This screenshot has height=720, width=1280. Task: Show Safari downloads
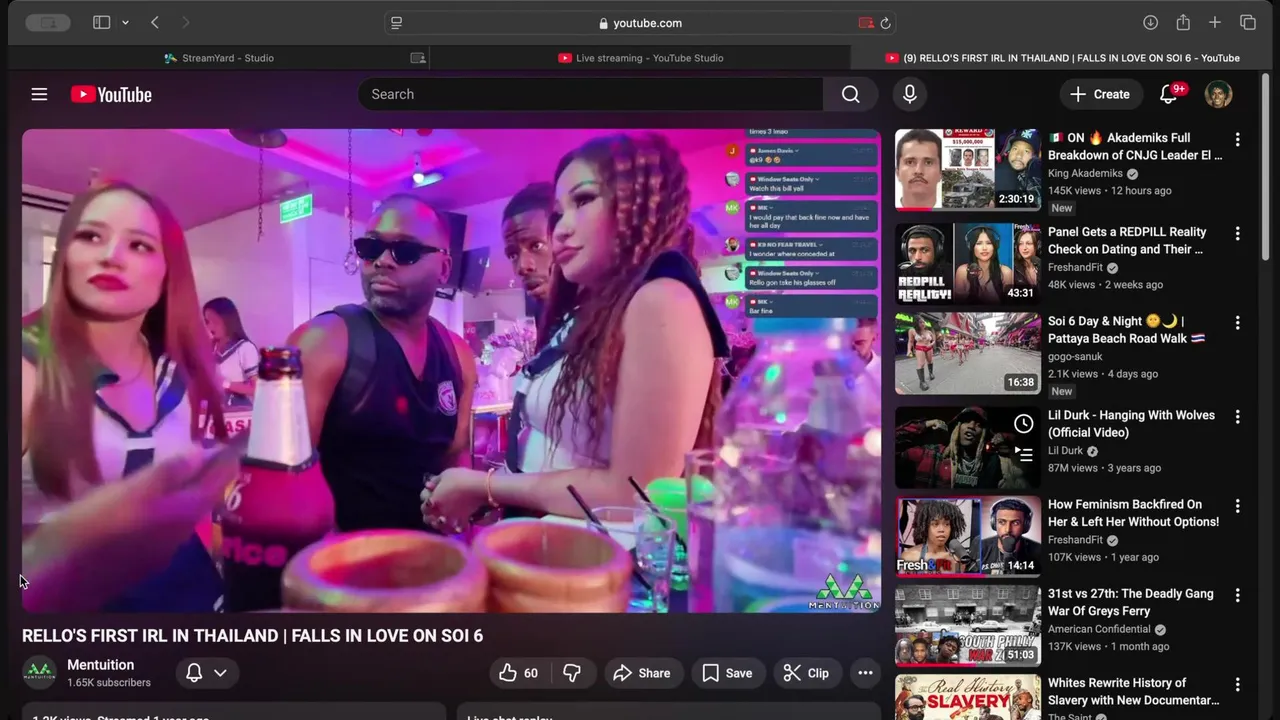coord(1151,23)
